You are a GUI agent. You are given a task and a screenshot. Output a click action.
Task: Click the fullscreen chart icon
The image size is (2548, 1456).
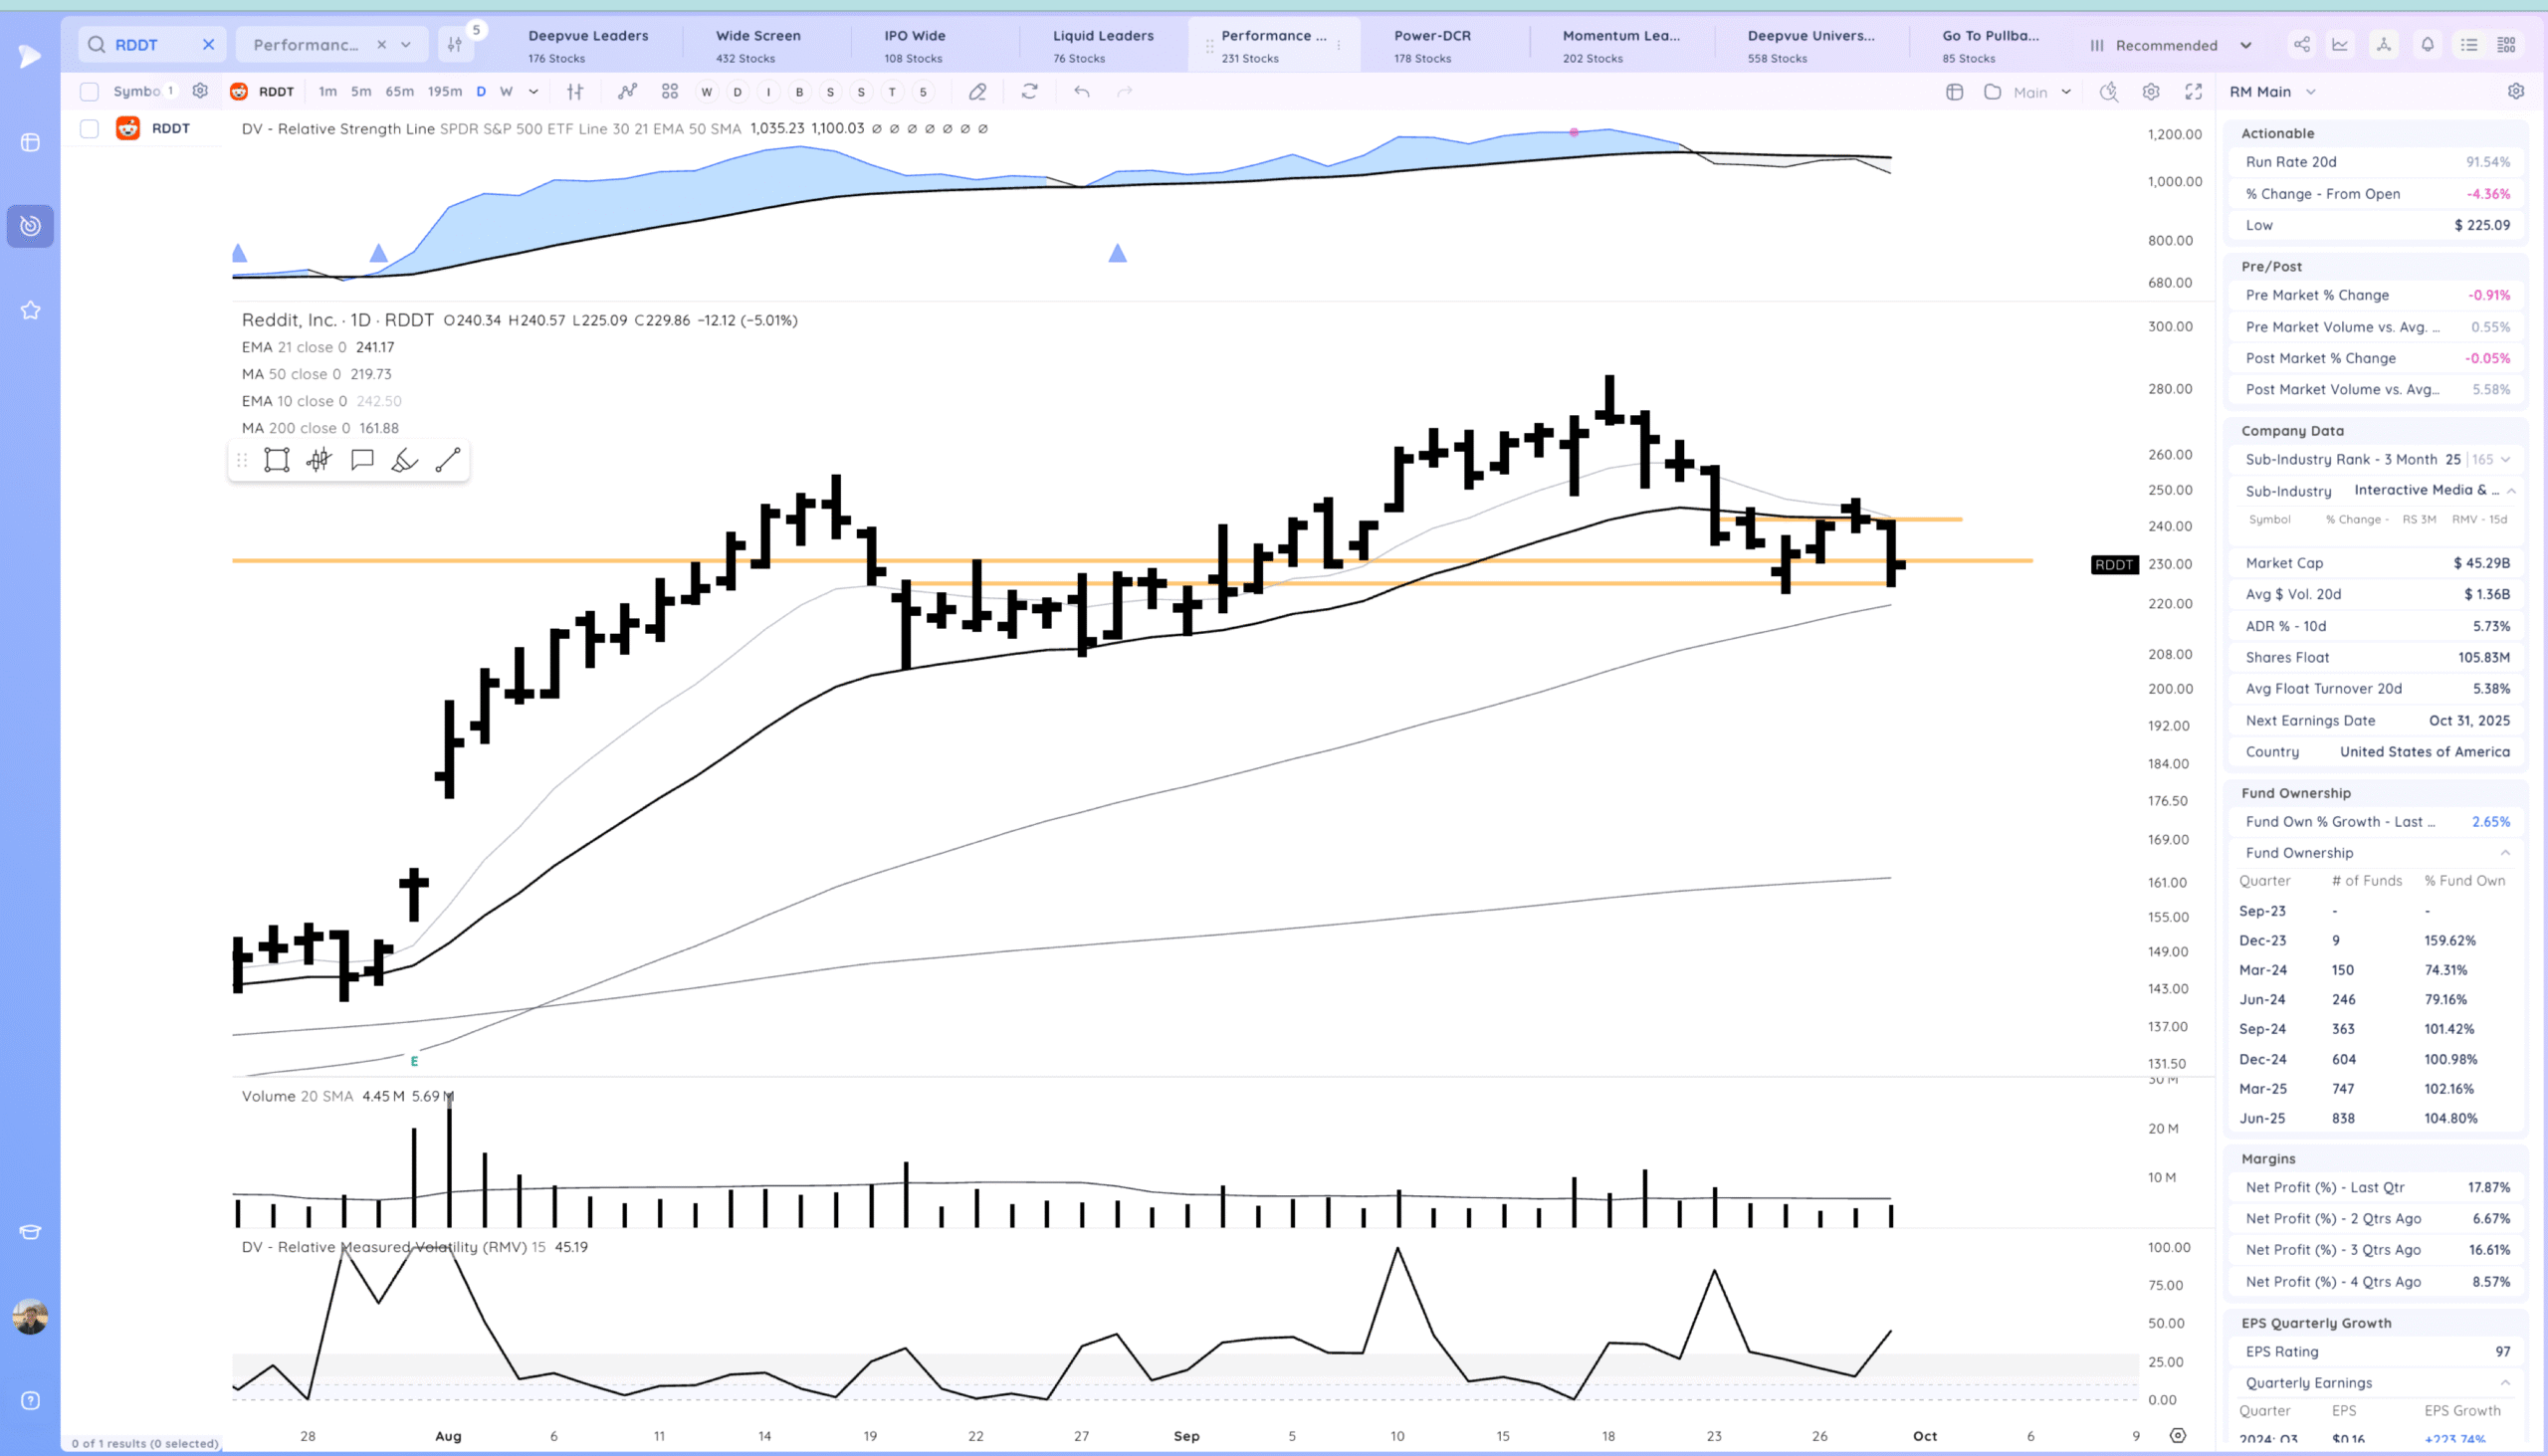[x=2193, y=92]
